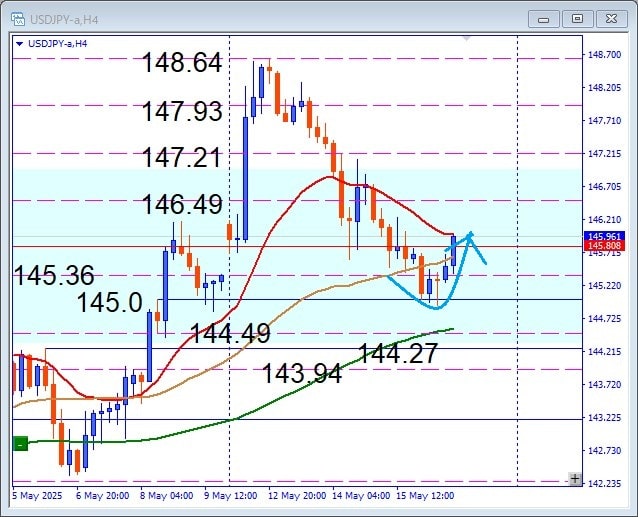Select the 145.0 level label
The image size is (638, 517).
tap(109, 302)
